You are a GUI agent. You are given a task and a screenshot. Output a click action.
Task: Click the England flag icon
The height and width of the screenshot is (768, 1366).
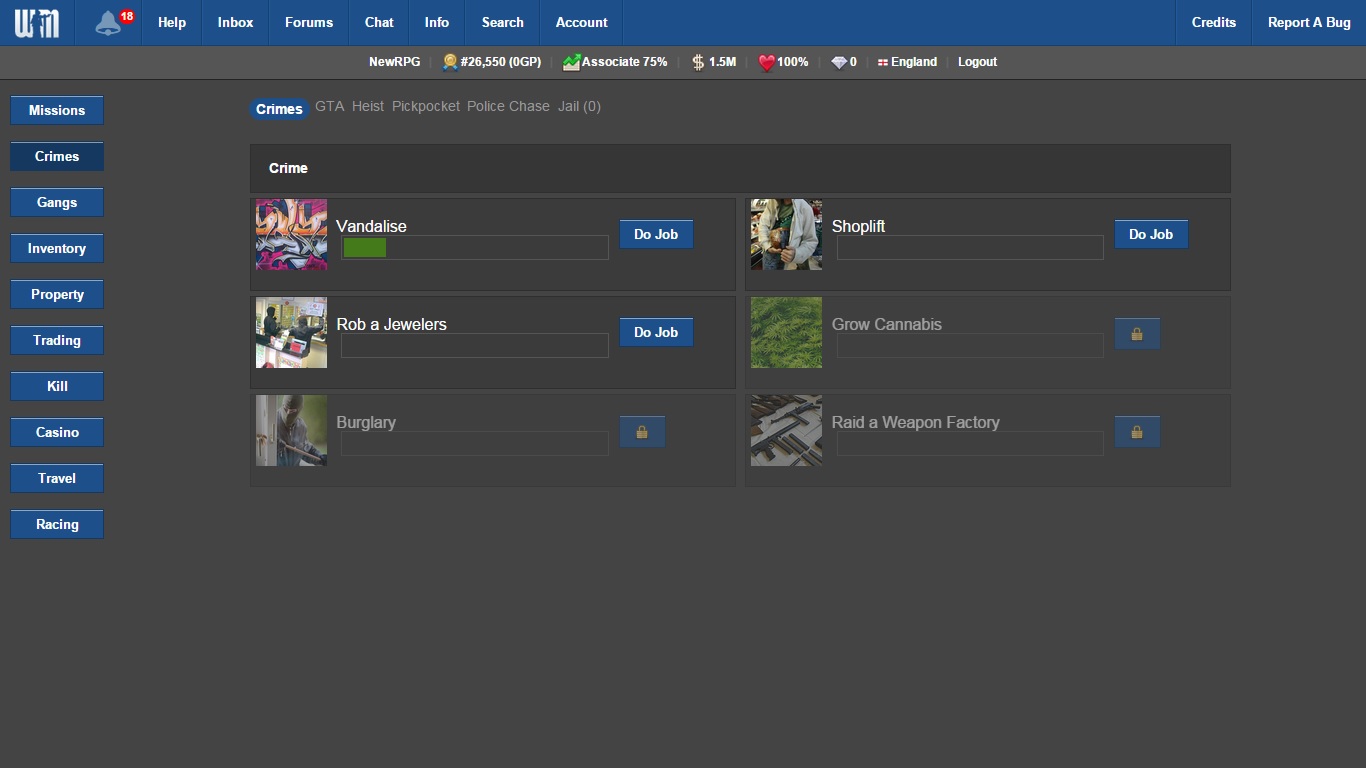pos(883,62)
